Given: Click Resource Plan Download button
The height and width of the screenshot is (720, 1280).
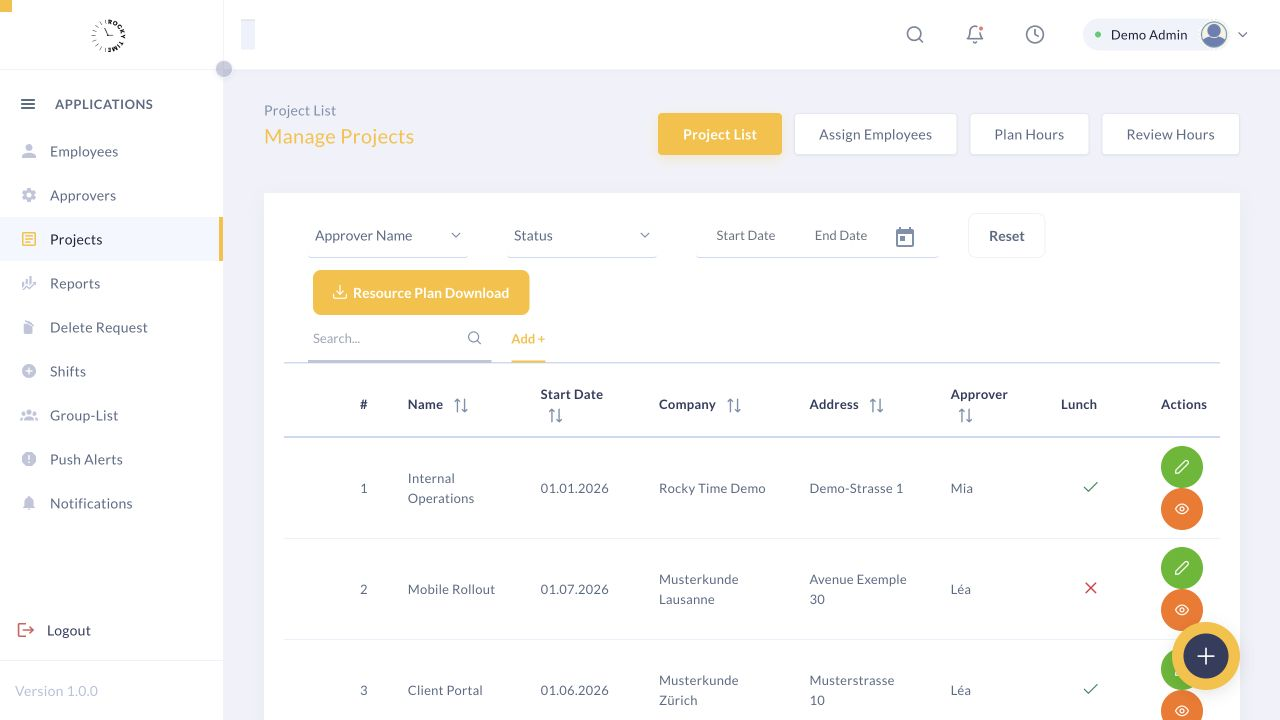Looking at the screenshot, I should tap(421, 292).
